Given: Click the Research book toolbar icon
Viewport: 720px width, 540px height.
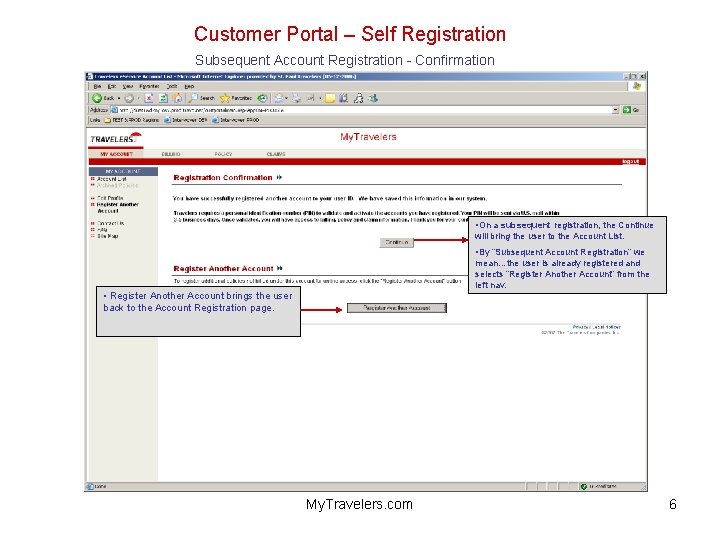Looking at the screenshot, I should tap(343, 98).
